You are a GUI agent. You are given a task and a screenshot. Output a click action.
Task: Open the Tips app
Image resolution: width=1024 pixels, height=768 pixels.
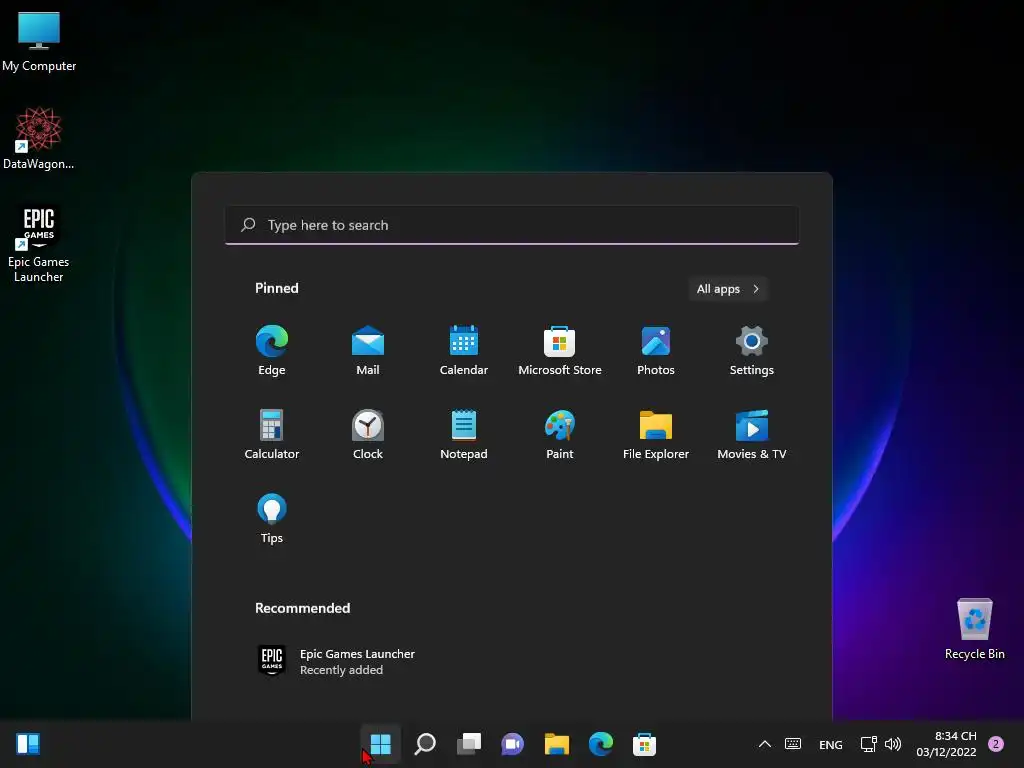tap(272, 519)
